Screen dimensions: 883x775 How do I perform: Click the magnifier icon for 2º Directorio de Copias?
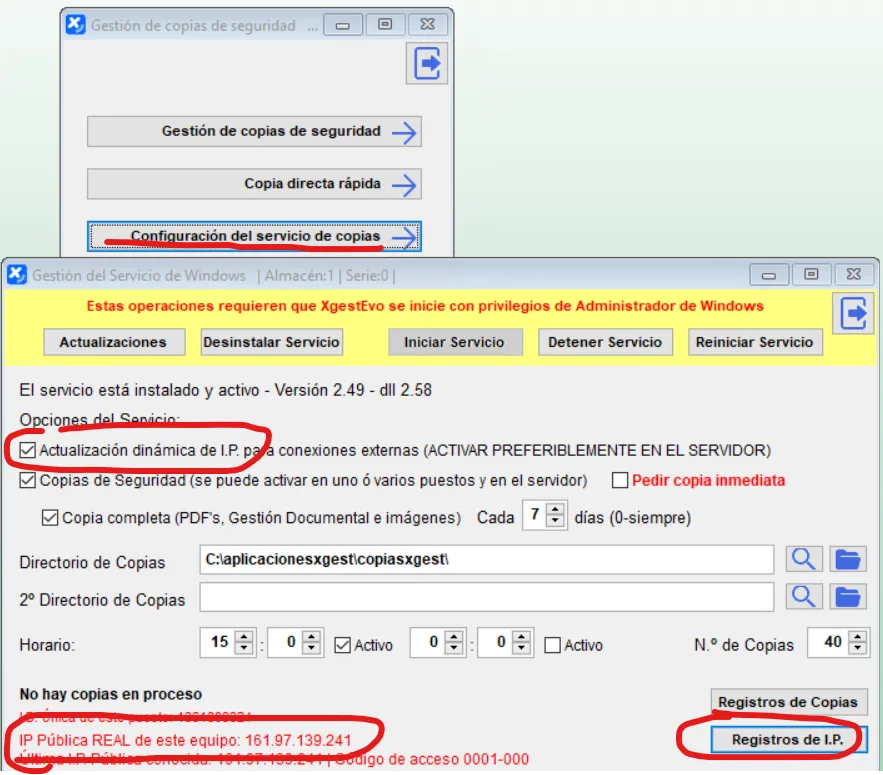pyautogui.click(x=804, y=597)
